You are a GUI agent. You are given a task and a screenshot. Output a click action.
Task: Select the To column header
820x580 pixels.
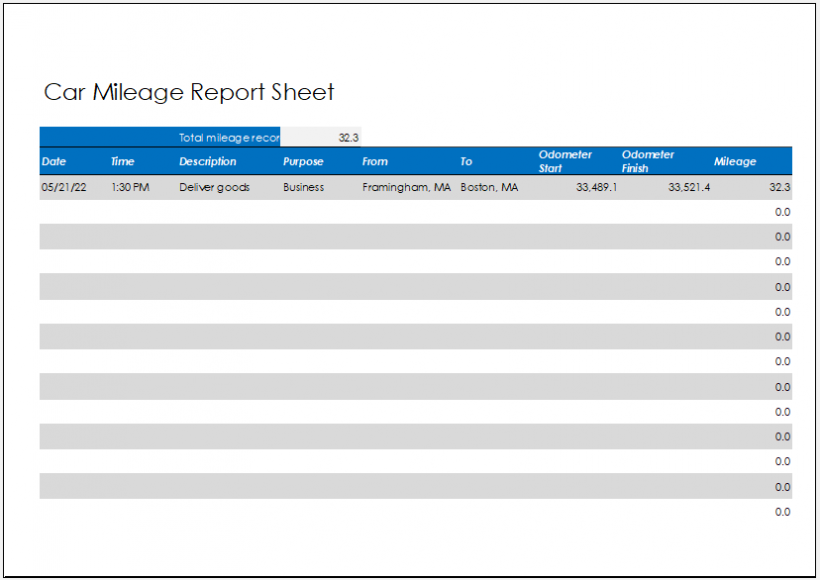click(x=466, y=161)
